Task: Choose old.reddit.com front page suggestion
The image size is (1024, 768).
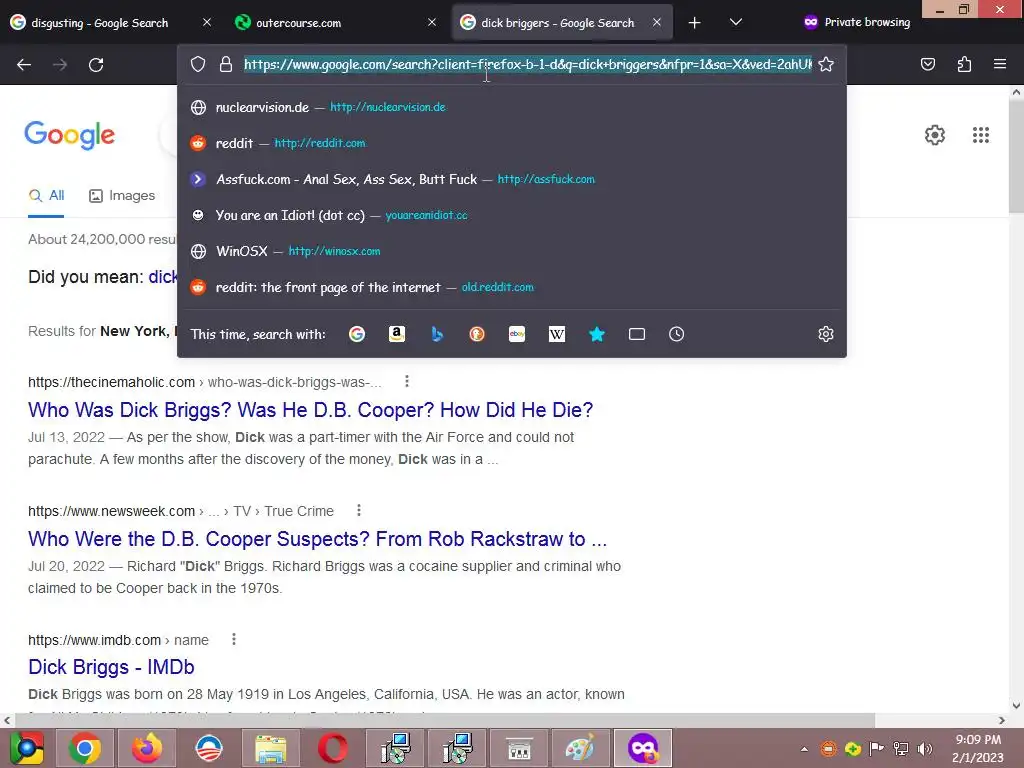Action: point(511,287)
